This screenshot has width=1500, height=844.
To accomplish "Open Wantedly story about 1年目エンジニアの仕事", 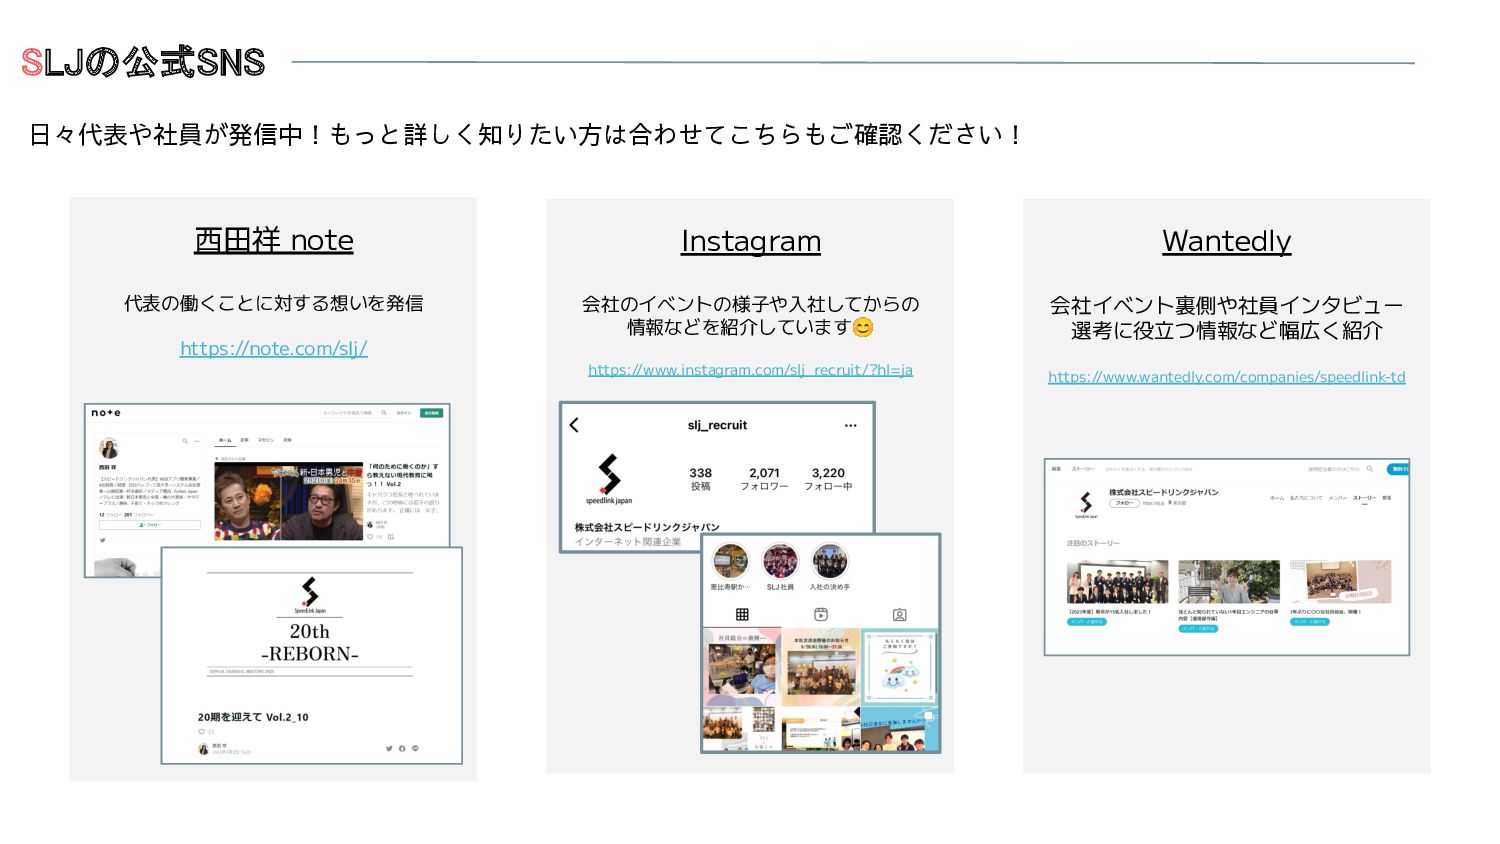I will (x=1229, y=582).
